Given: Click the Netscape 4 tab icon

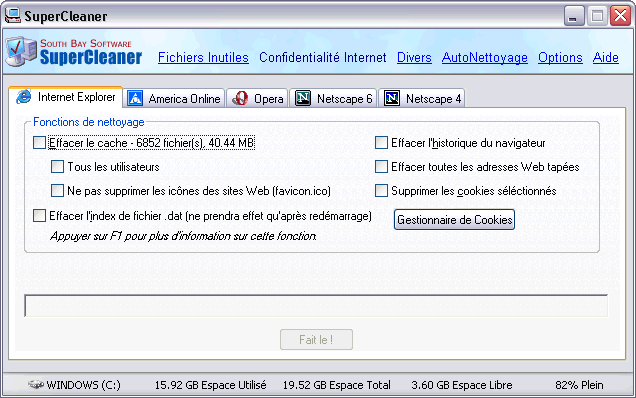Looking at the screenshot, I should pyautogui.click(x=392, y=99).
